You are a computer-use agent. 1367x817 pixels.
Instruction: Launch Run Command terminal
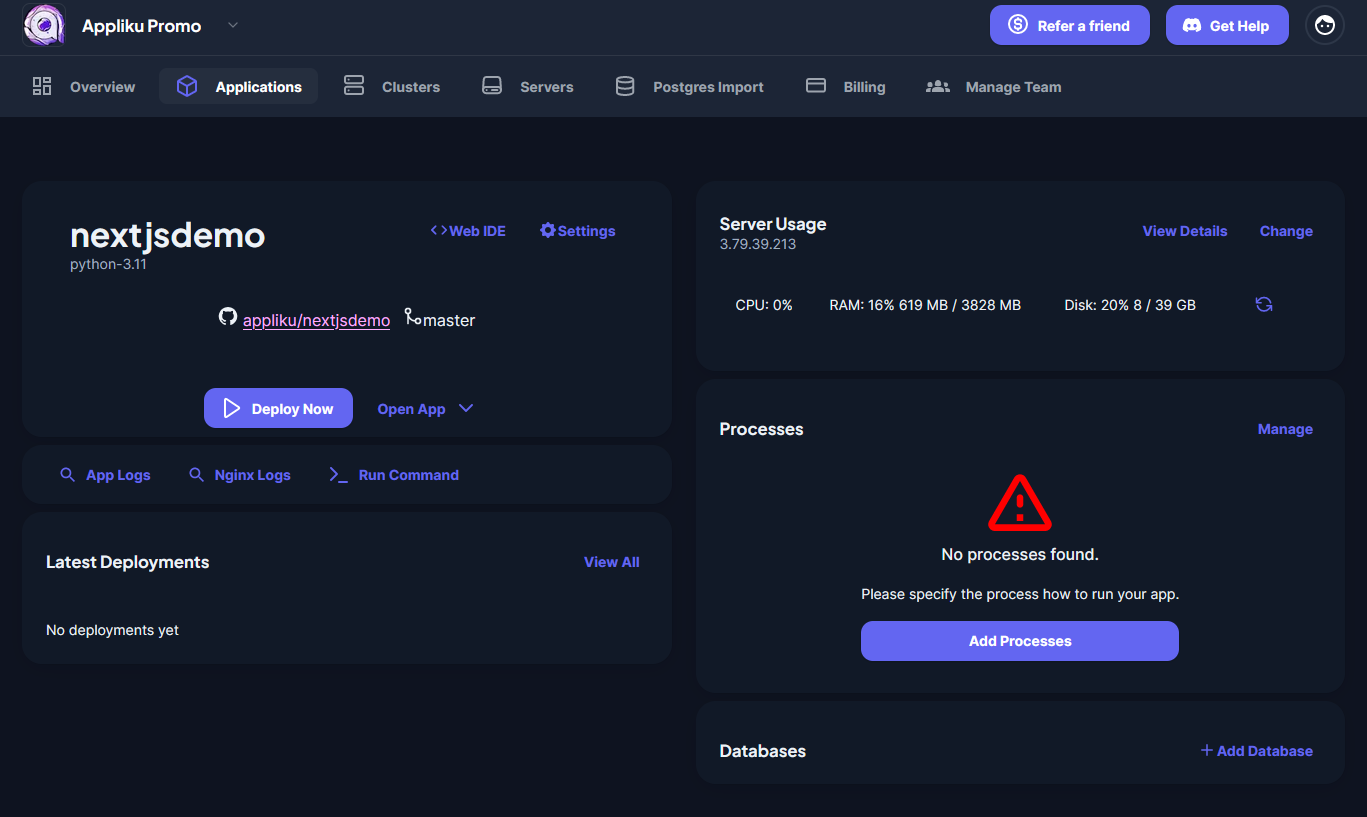pos(394,475)
